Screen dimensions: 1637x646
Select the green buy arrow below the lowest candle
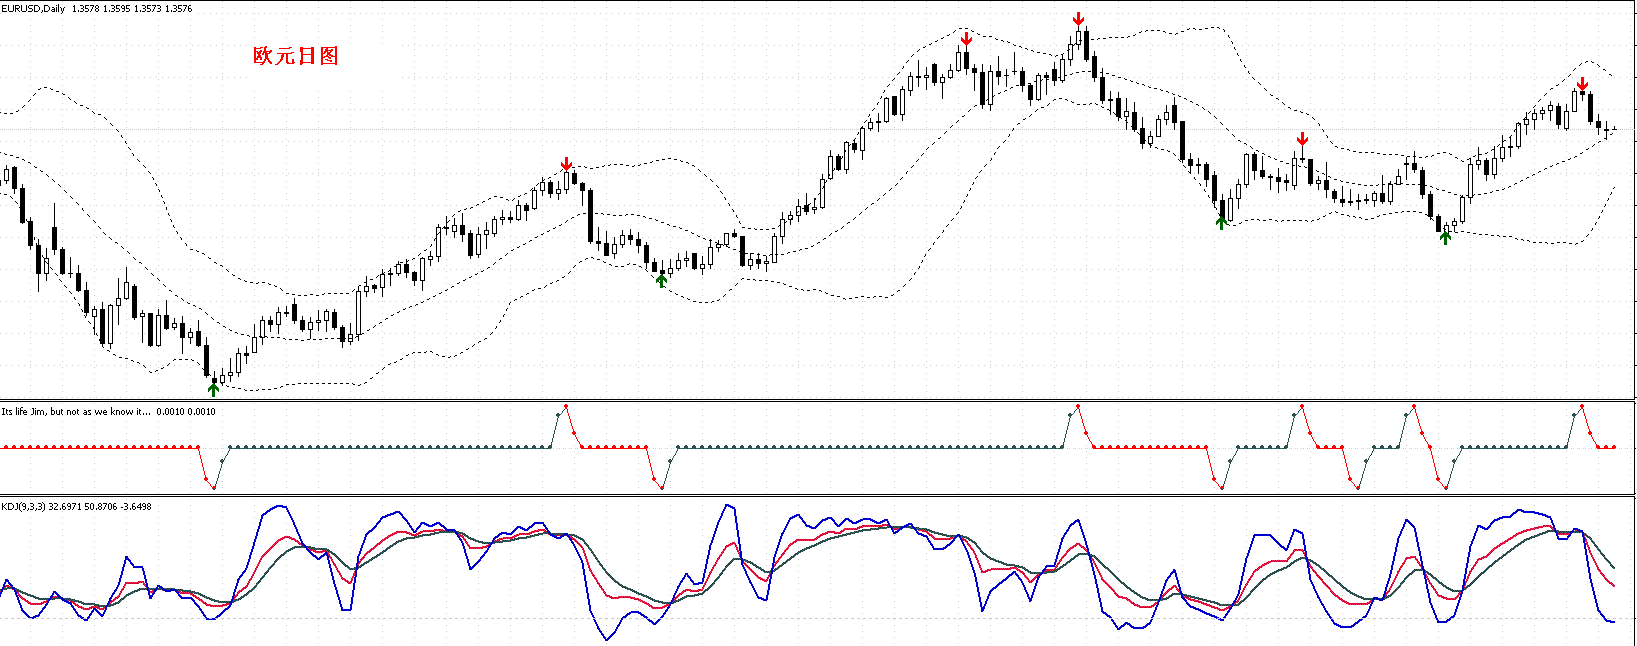coord(213,389)
